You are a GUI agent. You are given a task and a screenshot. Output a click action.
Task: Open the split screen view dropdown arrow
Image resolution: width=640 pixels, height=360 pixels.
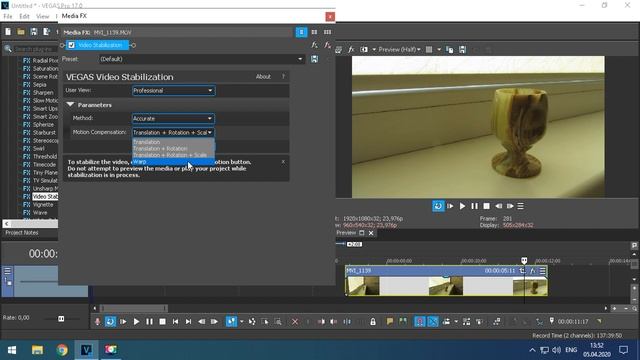click(x=374, y=49)
